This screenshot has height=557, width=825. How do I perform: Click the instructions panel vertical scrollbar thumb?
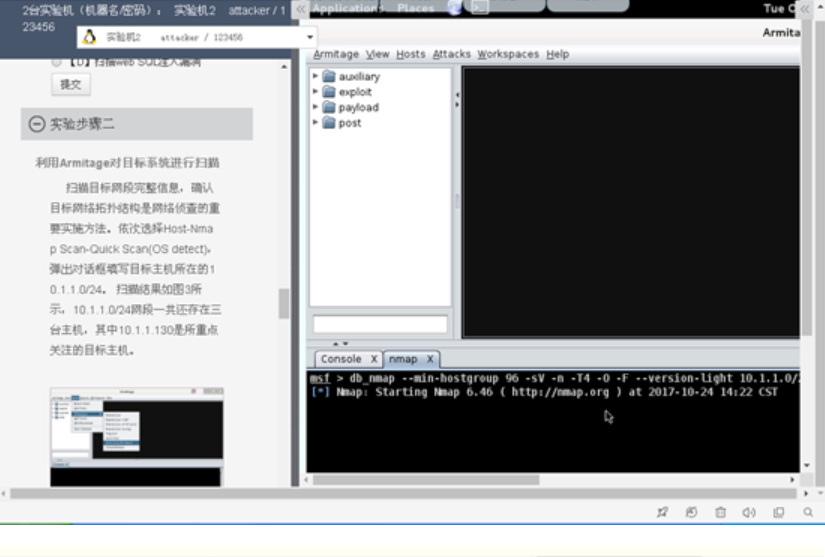coord(284,304)
